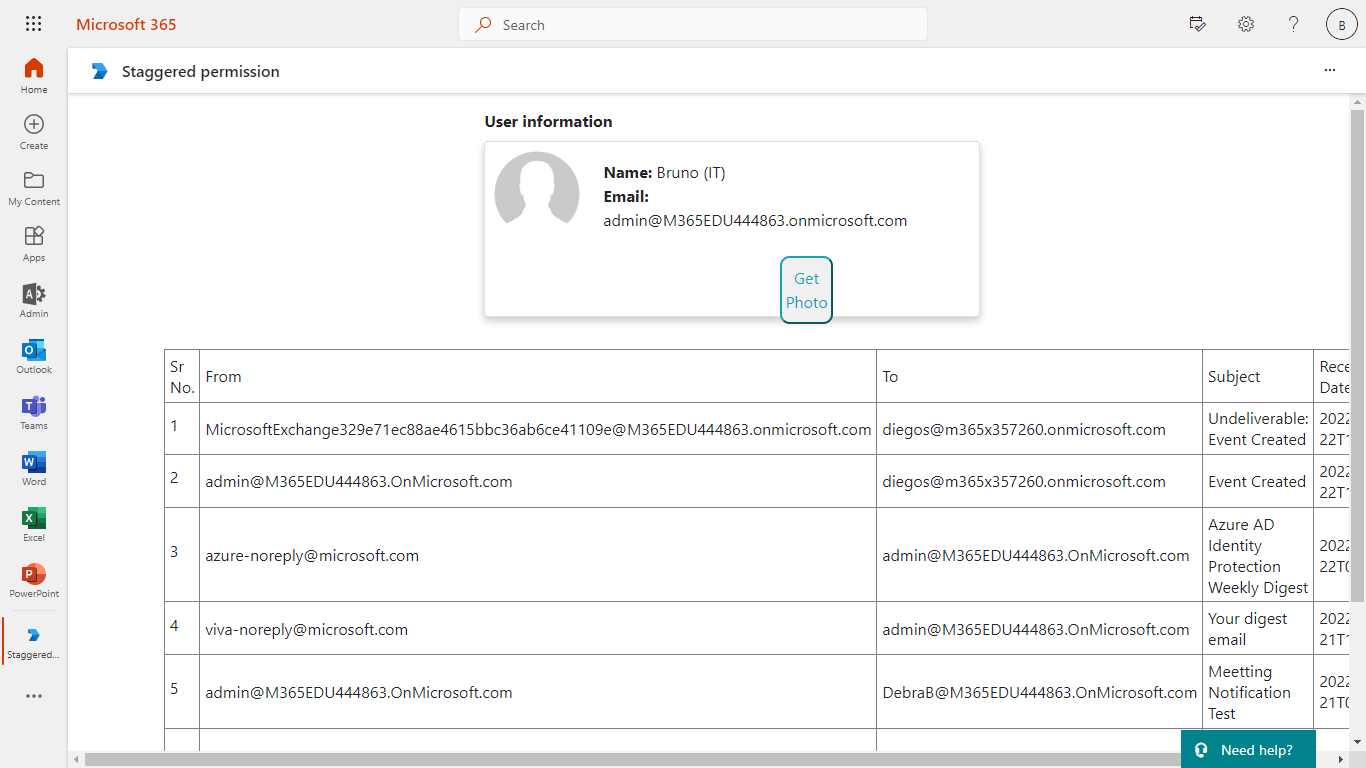Open the Settings gear
Image resolution: width=1366 pixels, height=768 pixels.
[1245, 24]
